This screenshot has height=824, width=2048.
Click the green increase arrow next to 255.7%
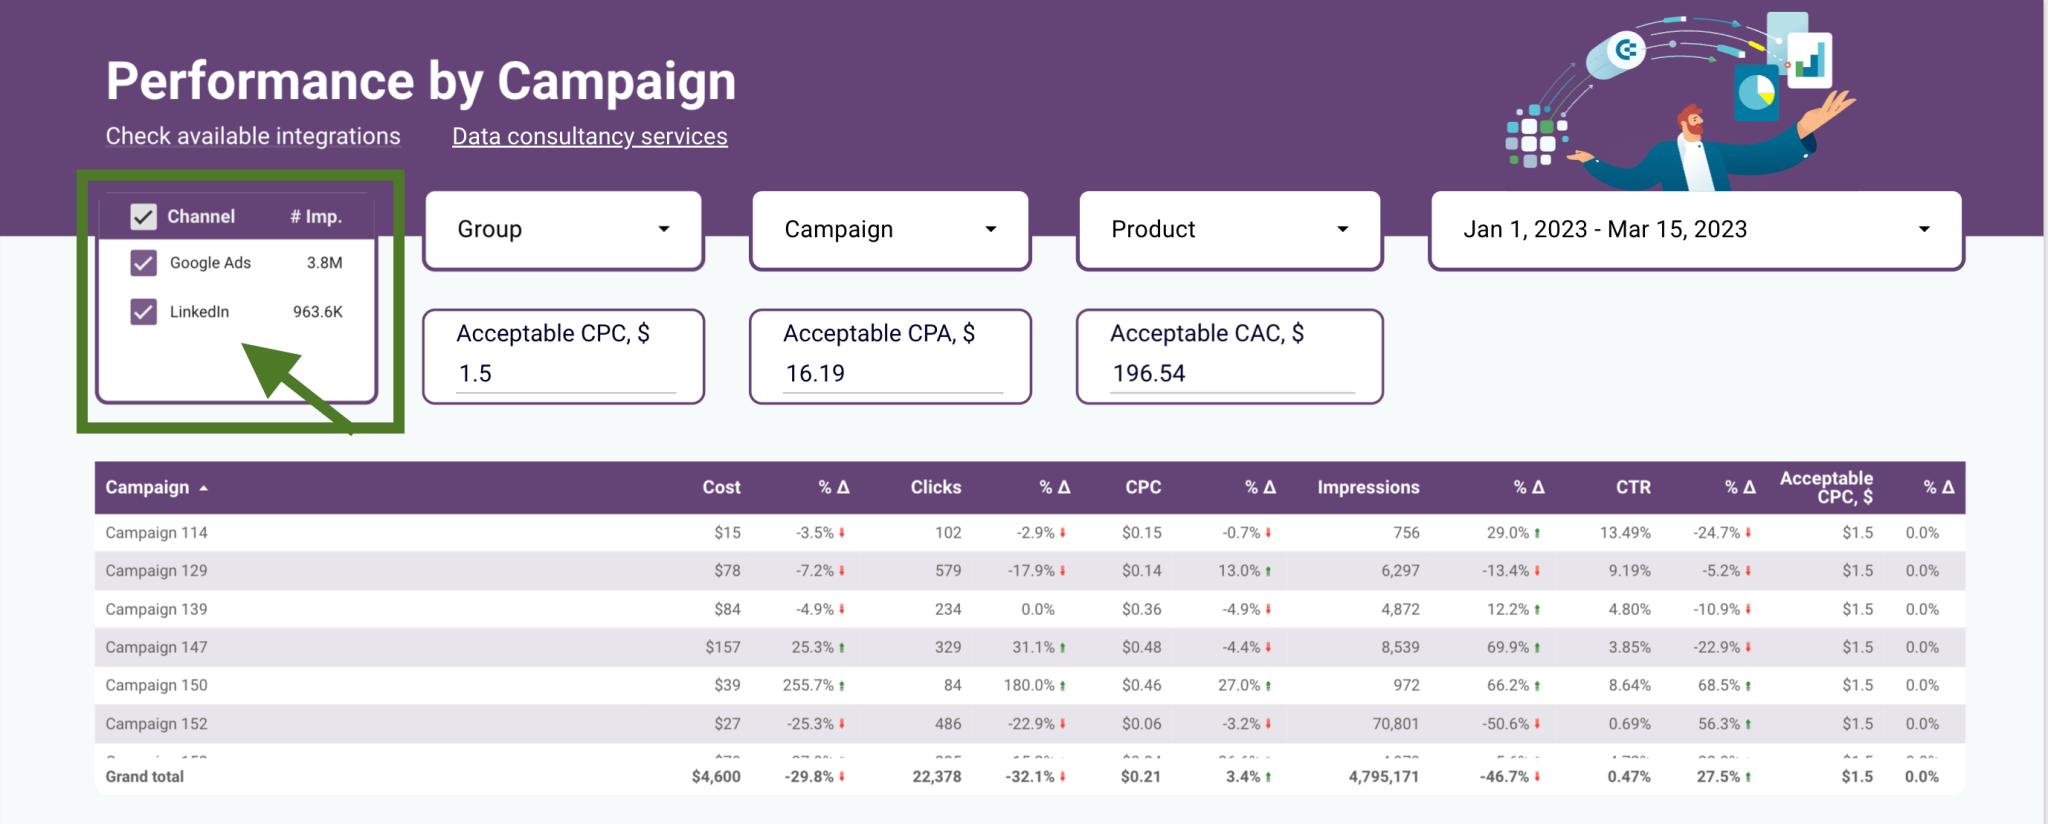[x=842, y=685]
